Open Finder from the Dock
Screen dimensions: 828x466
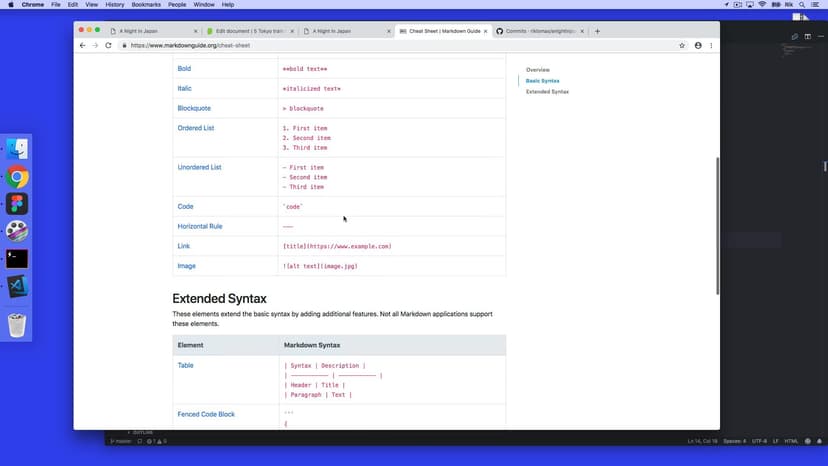pyautogui.click(x=17, y=150)
